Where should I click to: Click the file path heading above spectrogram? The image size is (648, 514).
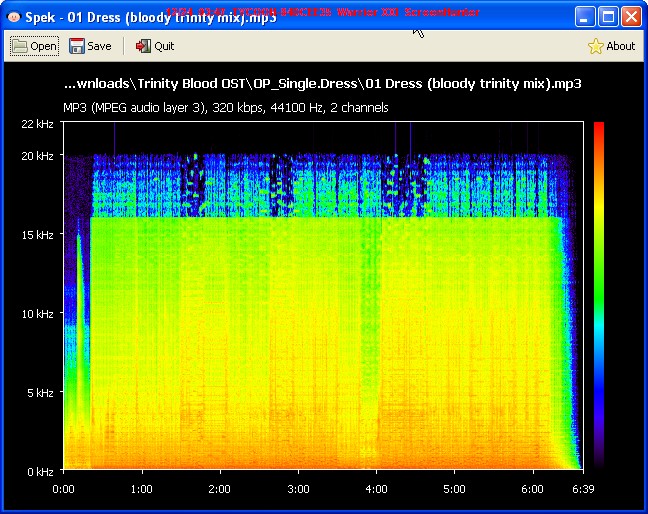click(x=322, y=84)
